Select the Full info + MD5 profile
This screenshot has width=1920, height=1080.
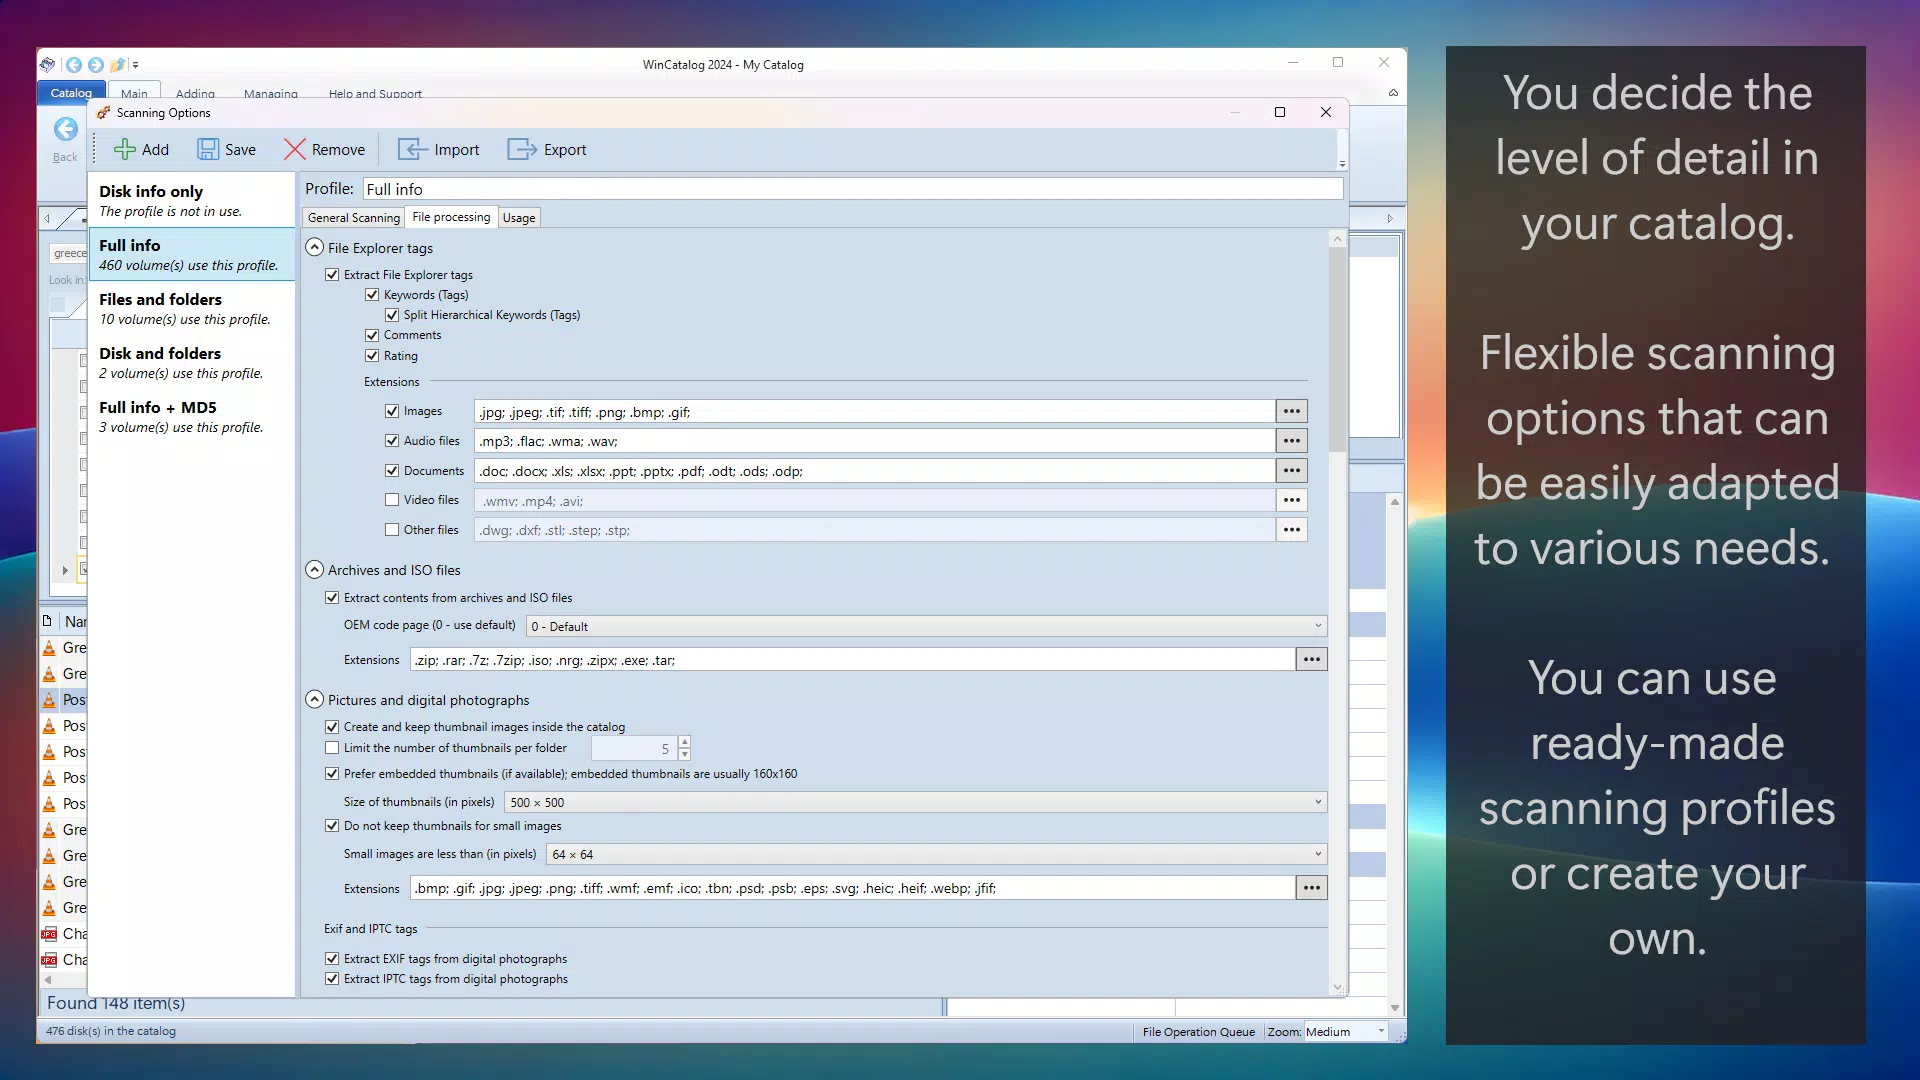point(192,416)
